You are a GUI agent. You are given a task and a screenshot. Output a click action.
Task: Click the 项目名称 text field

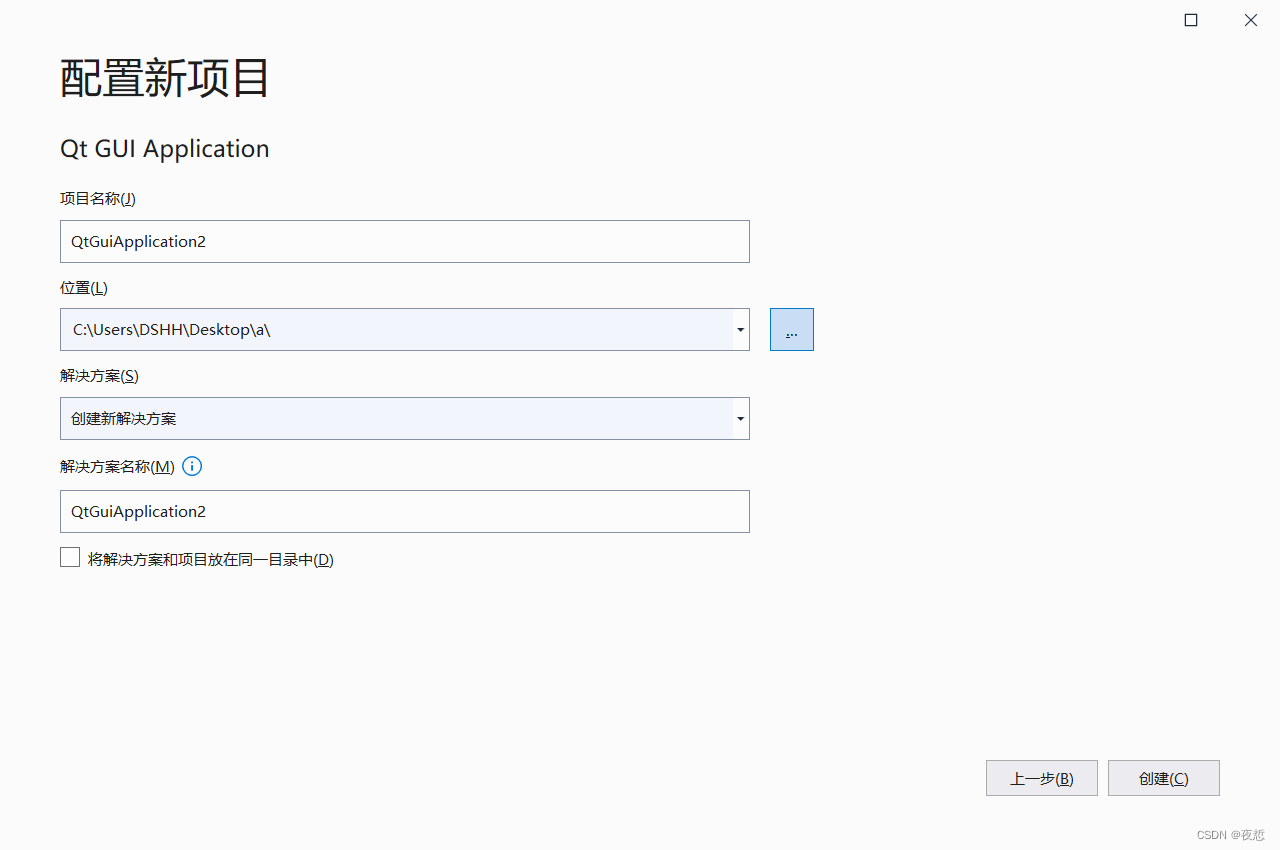point(404,242)
